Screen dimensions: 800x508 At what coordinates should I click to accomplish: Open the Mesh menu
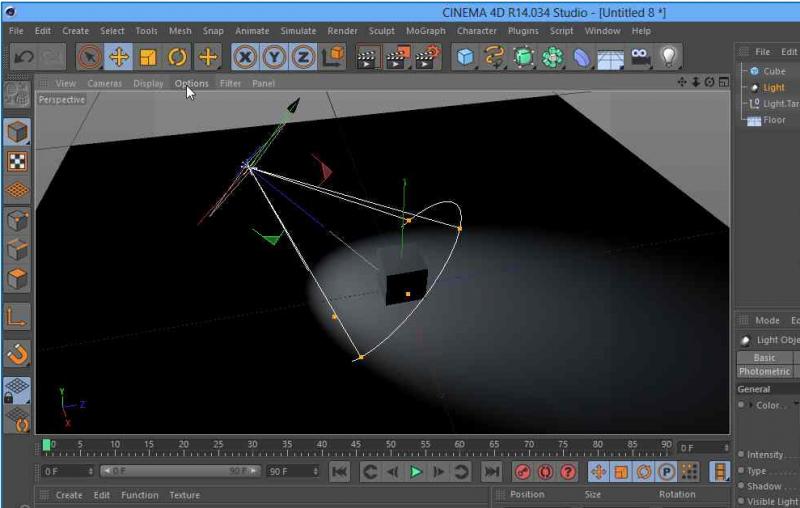point(180,31)
